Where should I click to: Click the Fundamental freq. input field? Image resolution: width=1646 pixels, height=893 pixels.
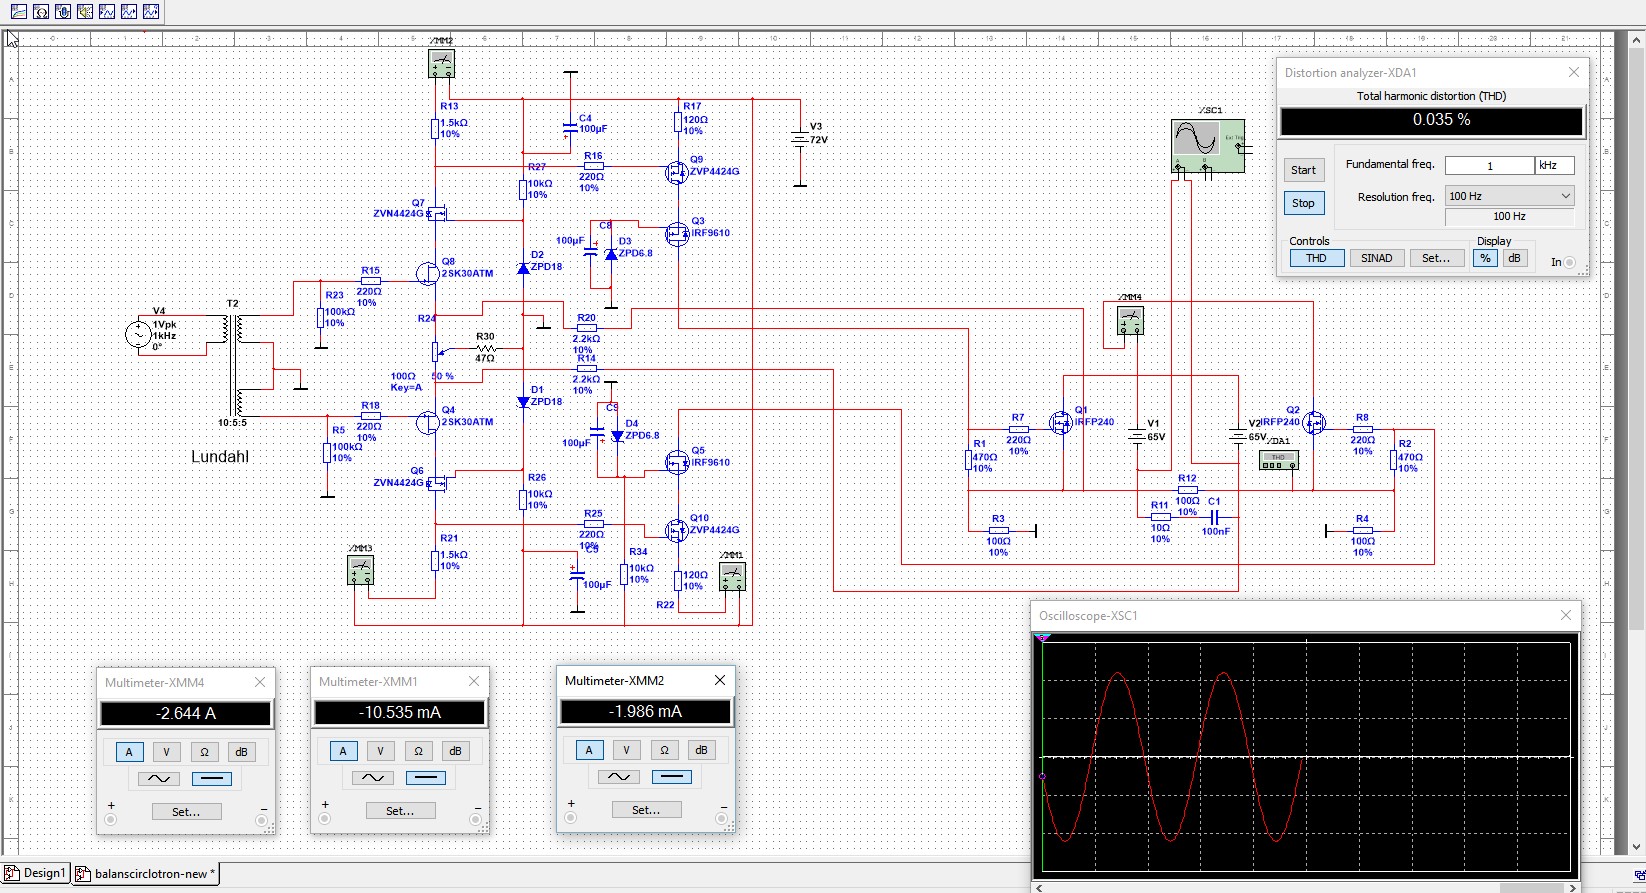click(x=1490, y=166)
